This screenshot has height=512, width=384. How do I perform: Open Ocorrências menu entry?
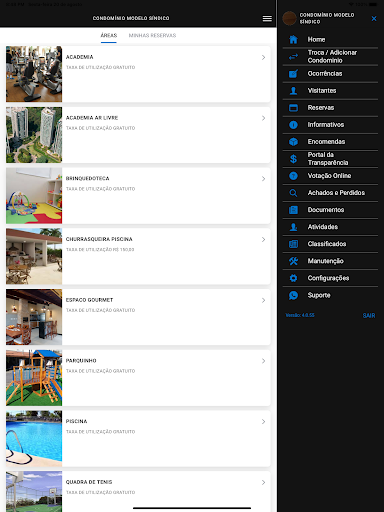point(330,74)
